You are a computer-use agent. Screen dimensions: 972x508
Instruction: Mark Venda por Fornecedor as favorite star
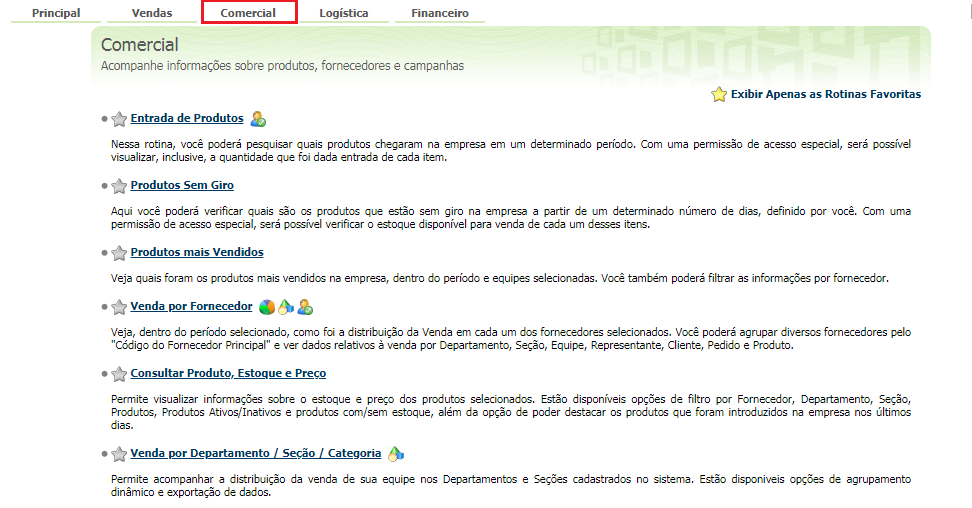tap(119, 306)
